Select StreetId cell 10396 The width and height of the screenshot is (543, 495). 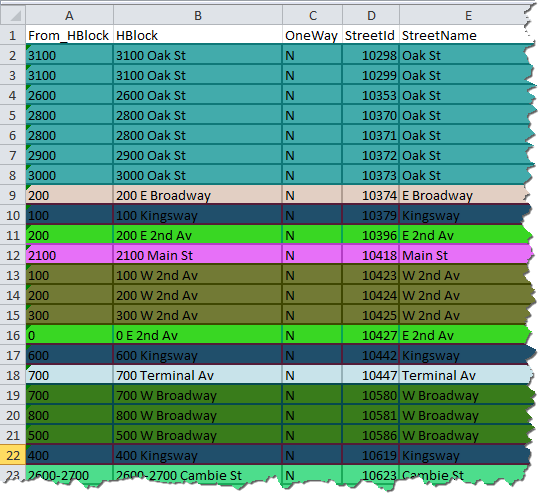coord(371,235)
